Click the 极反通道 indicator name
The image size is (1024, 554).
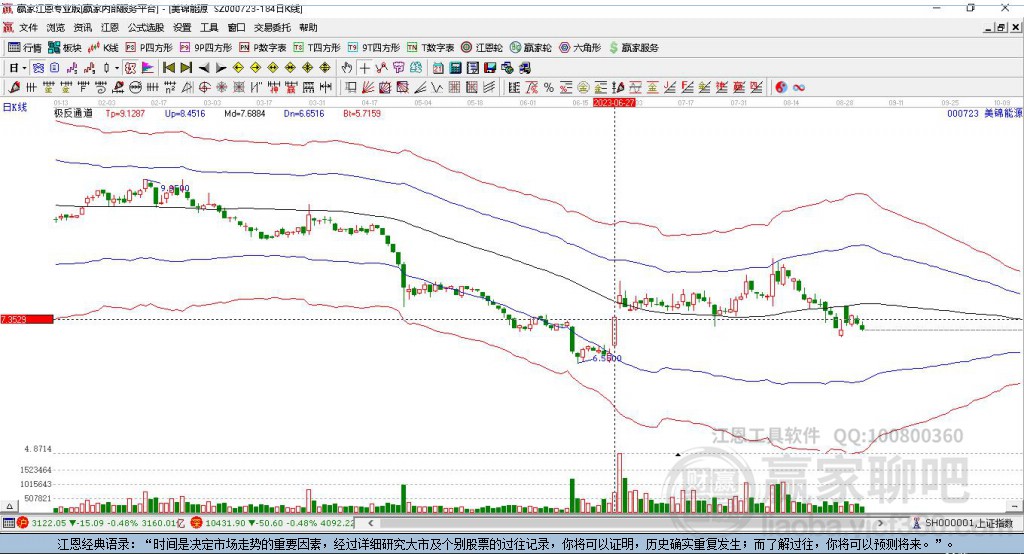73,113
